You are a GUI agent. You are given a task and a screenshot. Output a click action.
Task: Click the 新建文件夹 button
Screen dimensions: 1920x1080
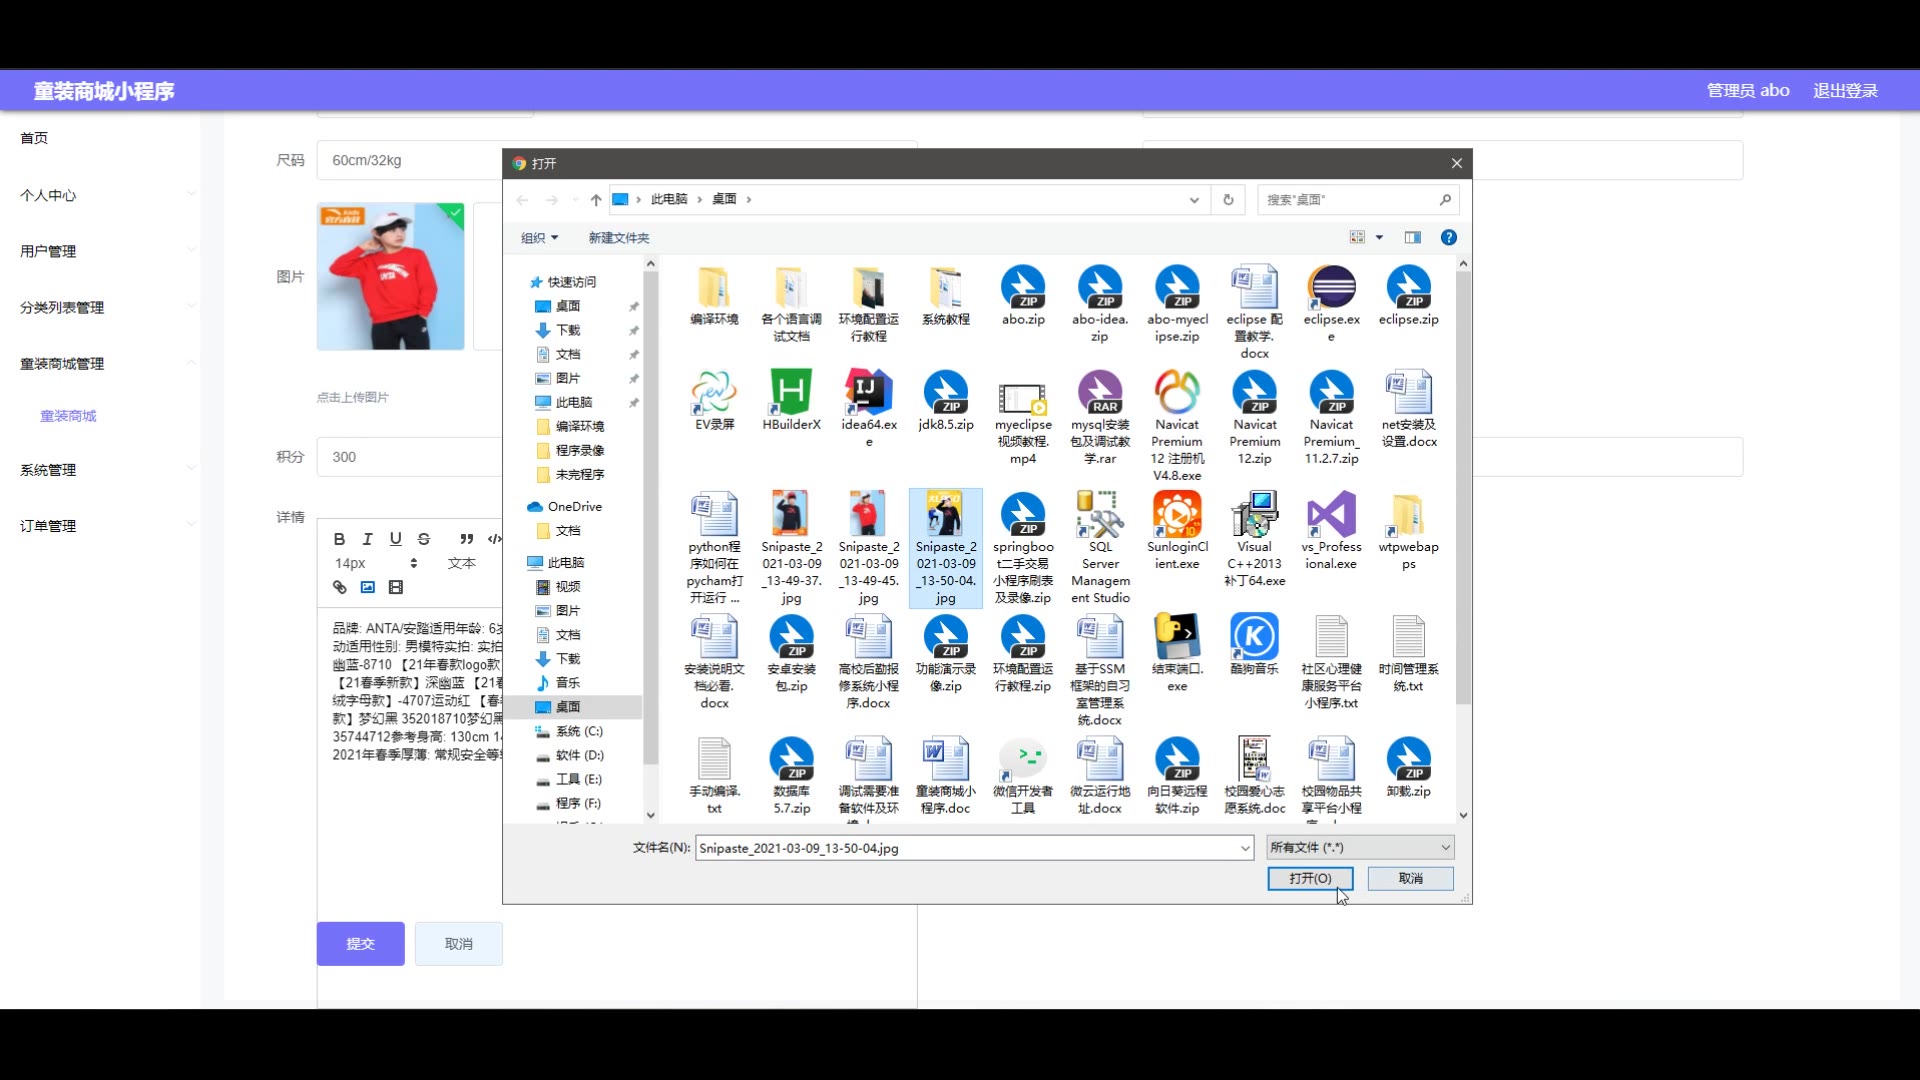(x=618, y=237)
